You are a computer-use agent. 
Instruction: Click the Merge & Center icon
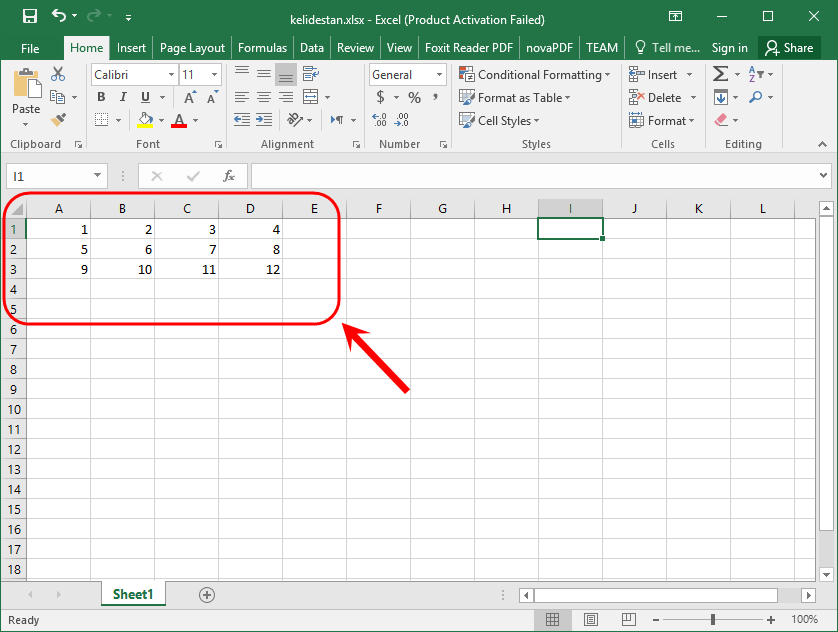311,97
